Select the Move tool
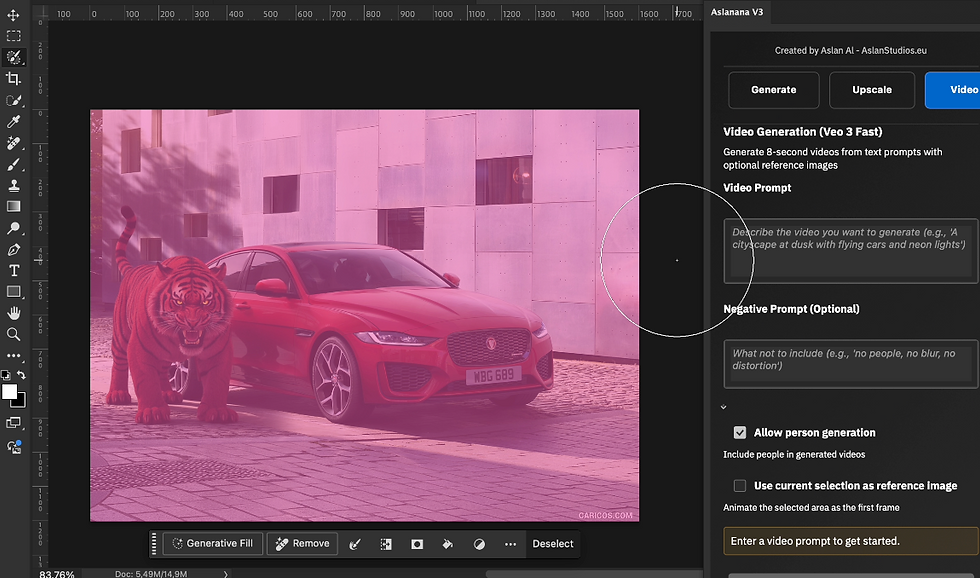The height and width of the screenshot is (578, 980). coord(14,15)
